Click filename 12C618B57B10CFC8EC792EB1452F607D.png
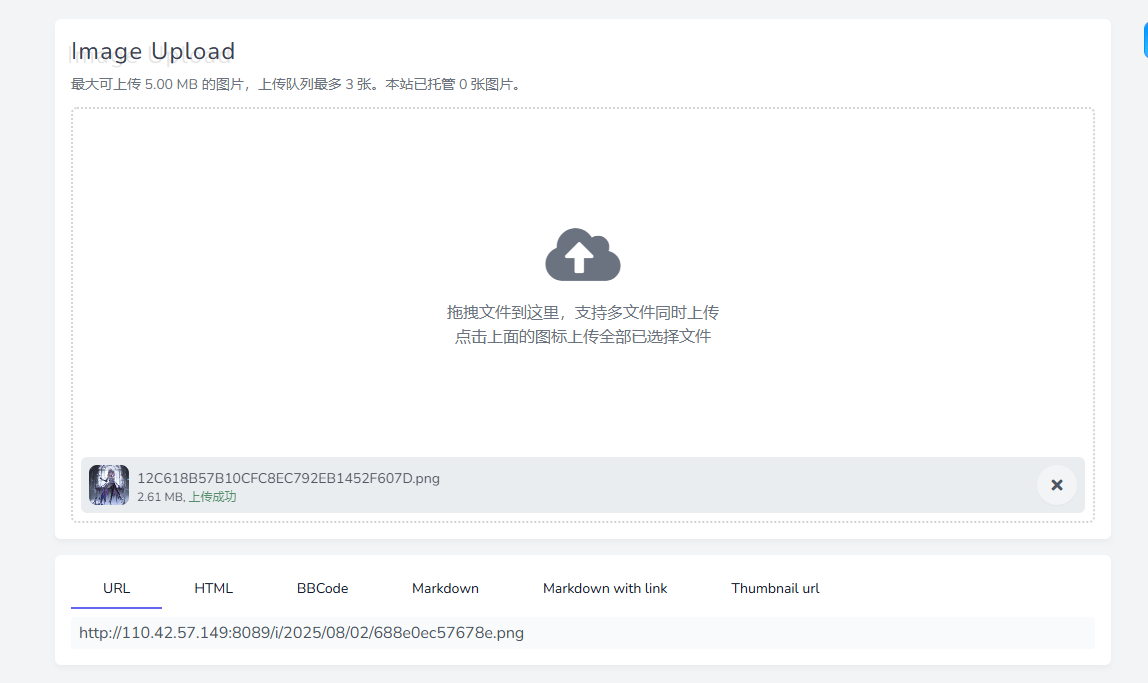The width and height of the screenshot is (1148, 683). coord(288,478)
